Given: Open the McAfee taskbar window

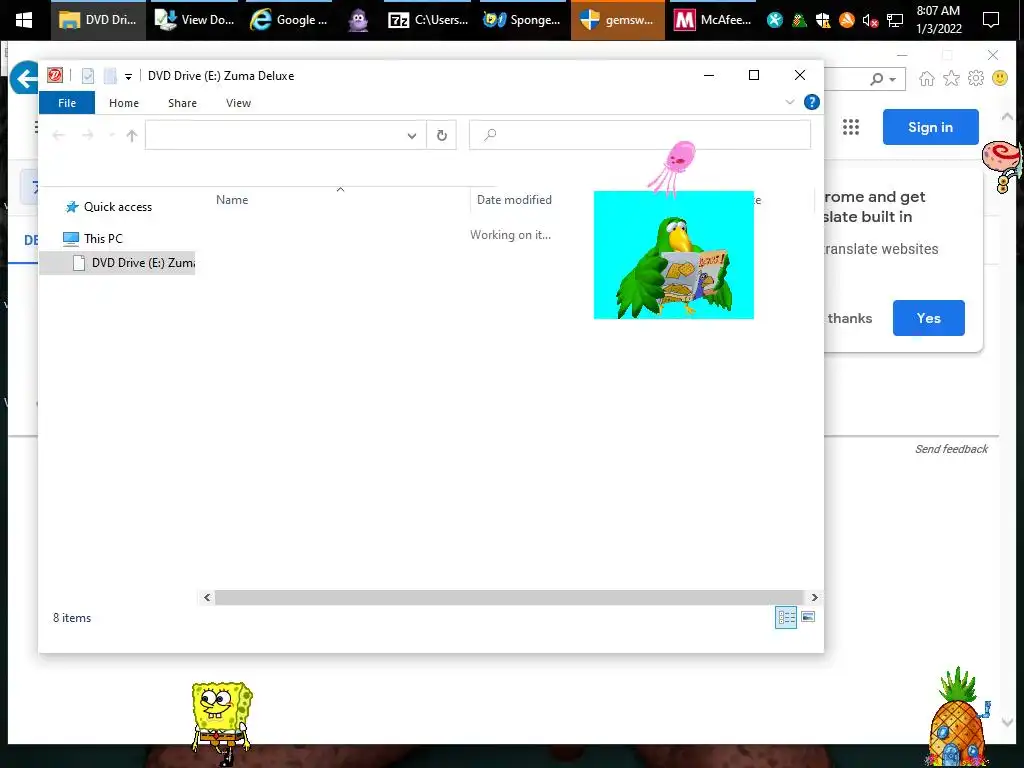Looking at the screenshot, I should (713, 20).
